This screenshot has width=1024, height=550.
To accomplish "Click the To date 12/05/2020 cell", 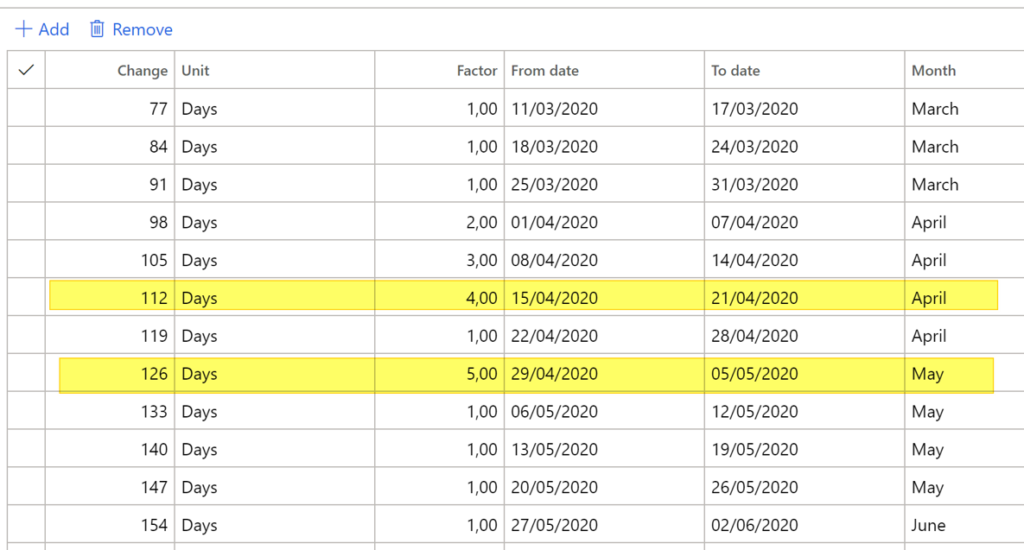I will coord(805,412).
